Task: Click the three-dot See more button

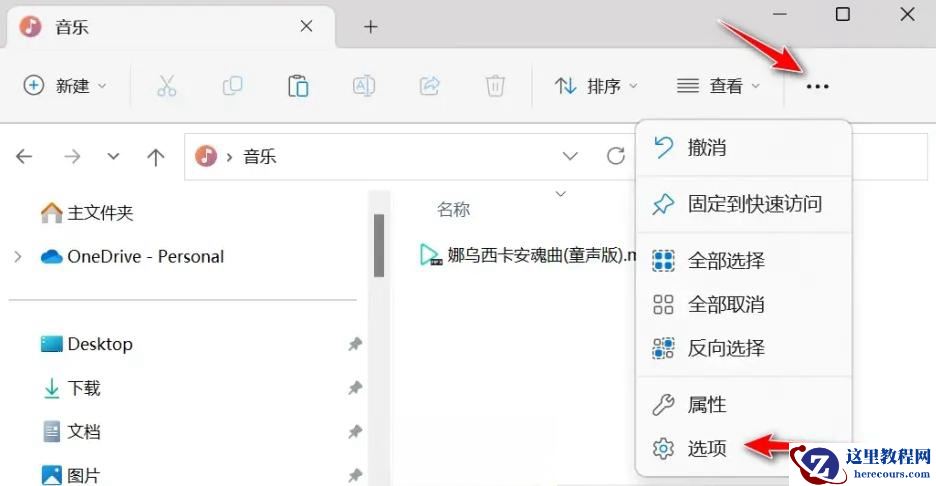Action: [817, 87]
